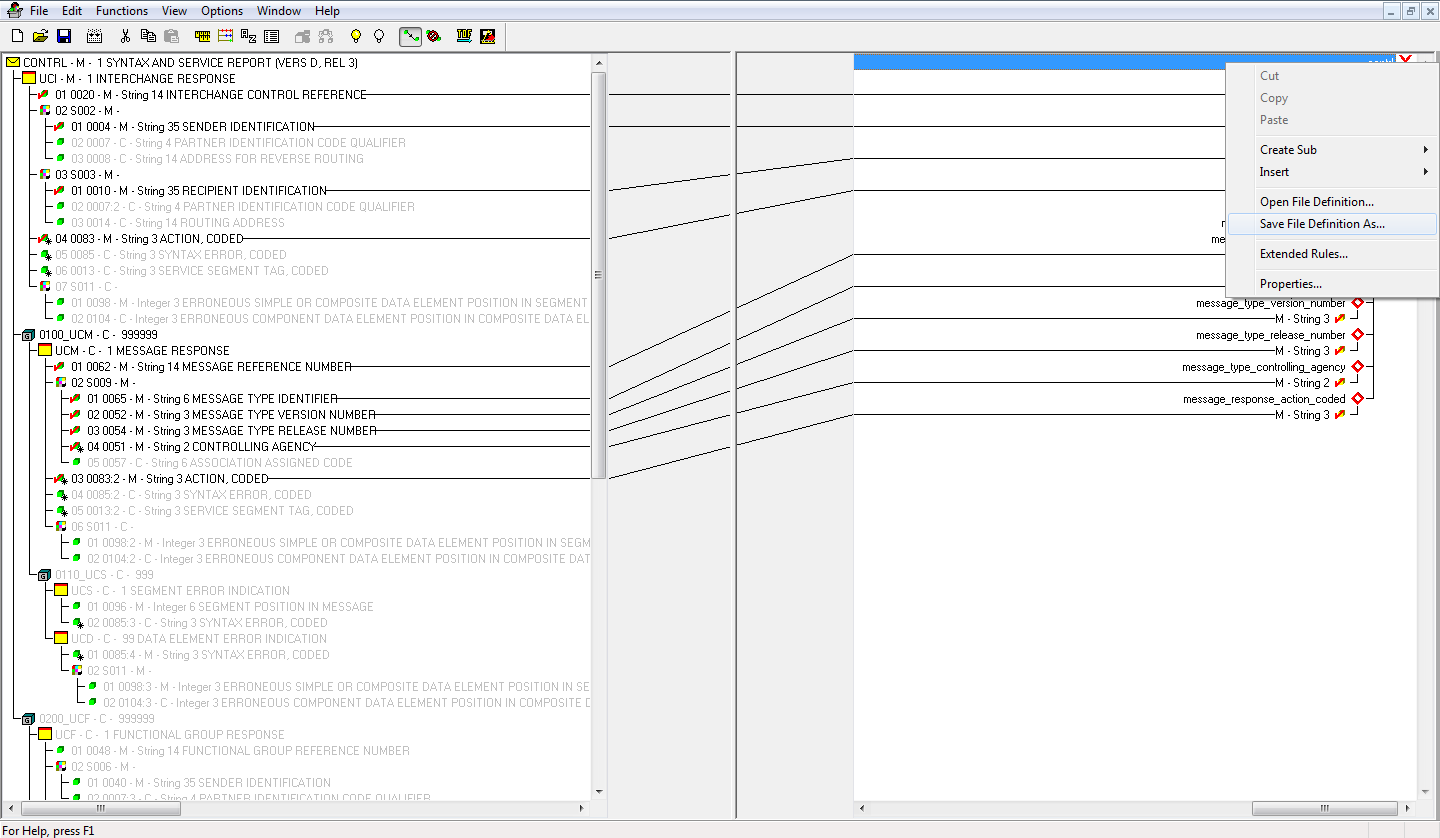Turn on the yellow light bulb toggle
Screen dimensions: 1440x838
354,36
